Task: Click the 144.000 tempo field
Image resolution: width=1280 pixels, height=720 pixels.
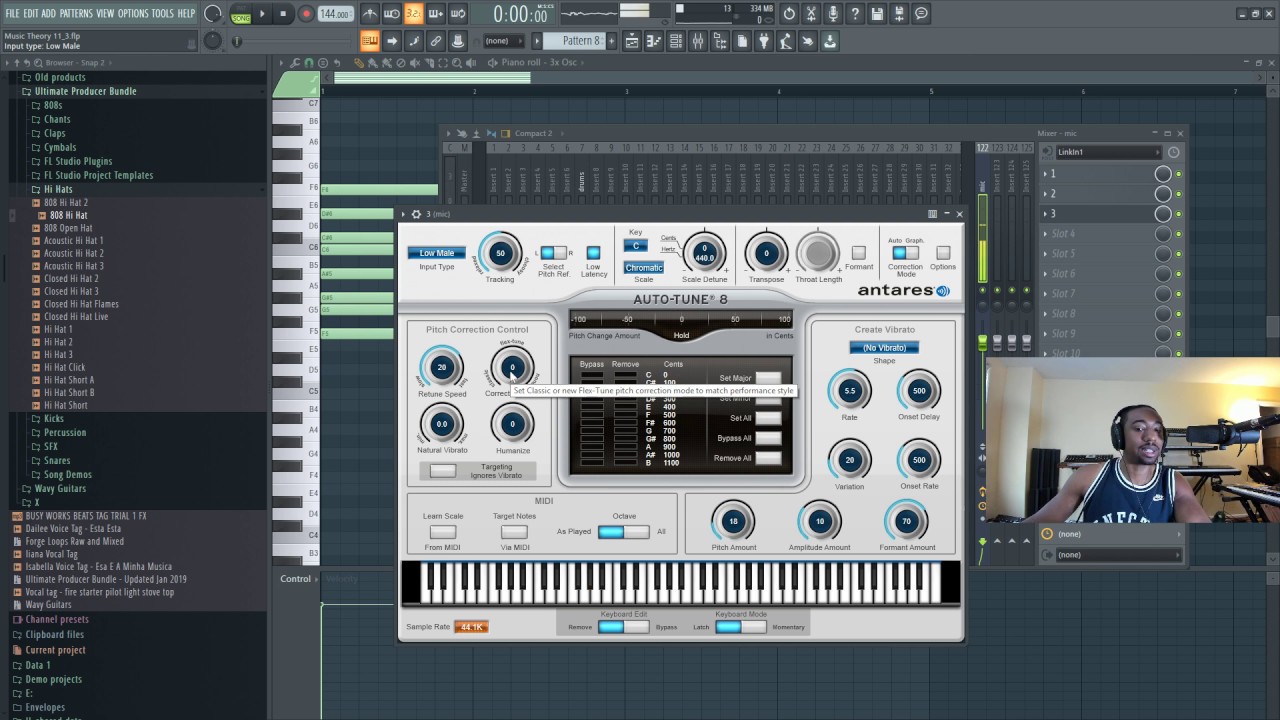Action: click(x=336, y=14)
